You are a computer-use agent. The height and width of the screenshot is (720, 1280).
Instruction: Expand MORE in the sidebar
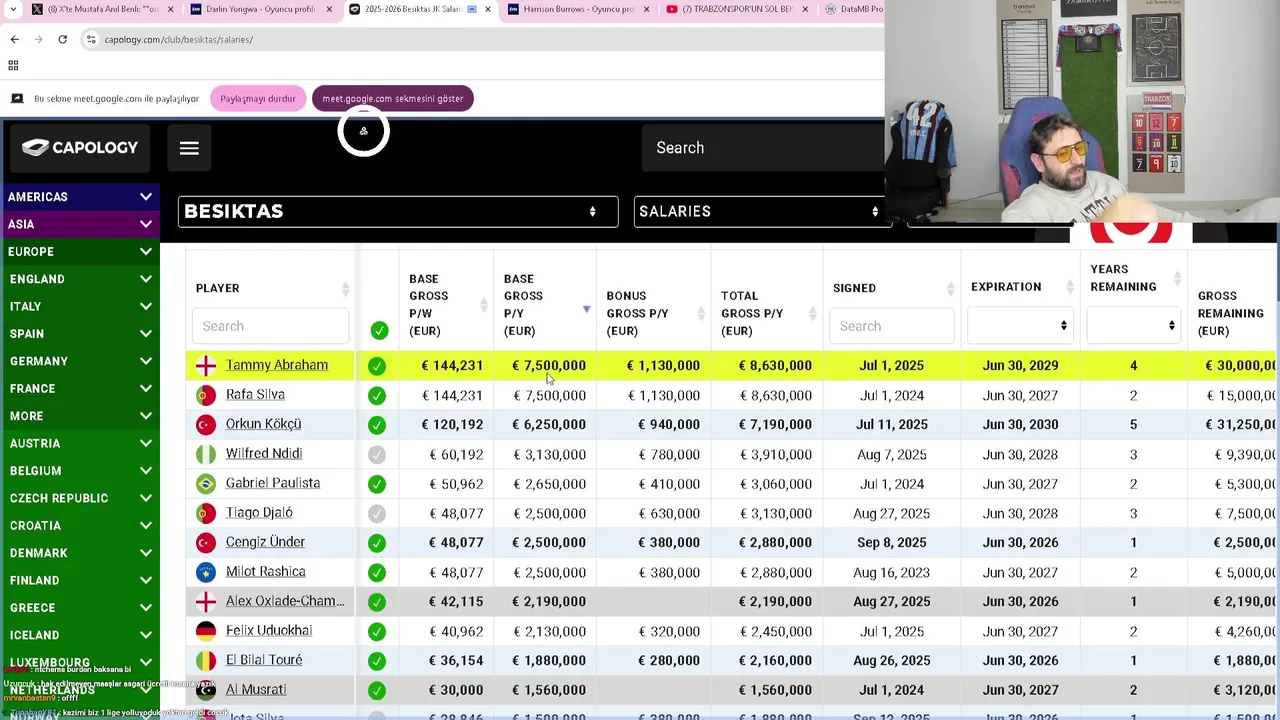click(80, 416)
